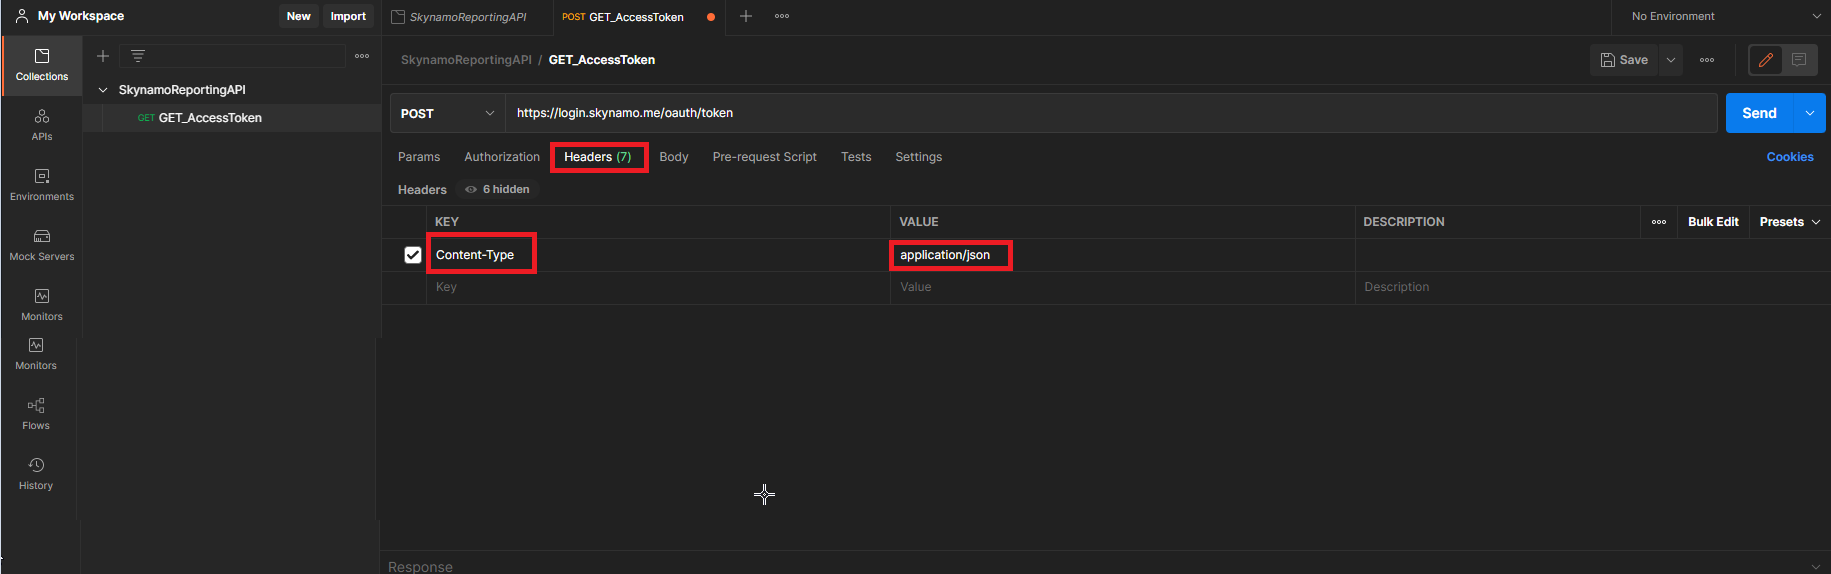The width and height of the screenshot is (1831, 574).
Task: Open a new request tab with plus icon
Action: tap(746, 16)
